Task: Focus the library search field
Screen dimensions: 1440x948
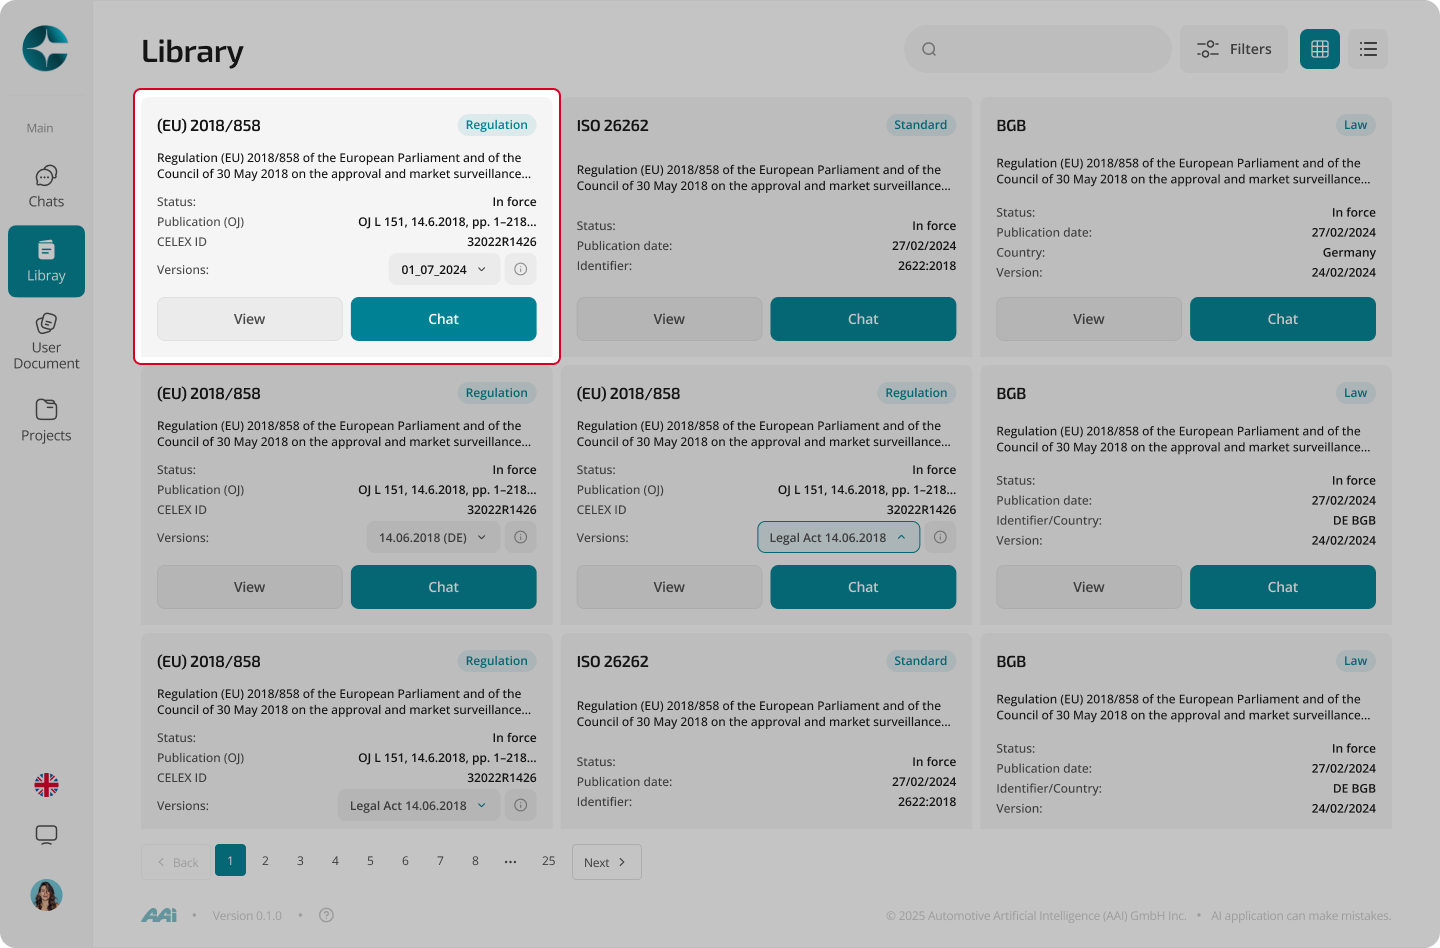Action: (x=1038, y=49)
